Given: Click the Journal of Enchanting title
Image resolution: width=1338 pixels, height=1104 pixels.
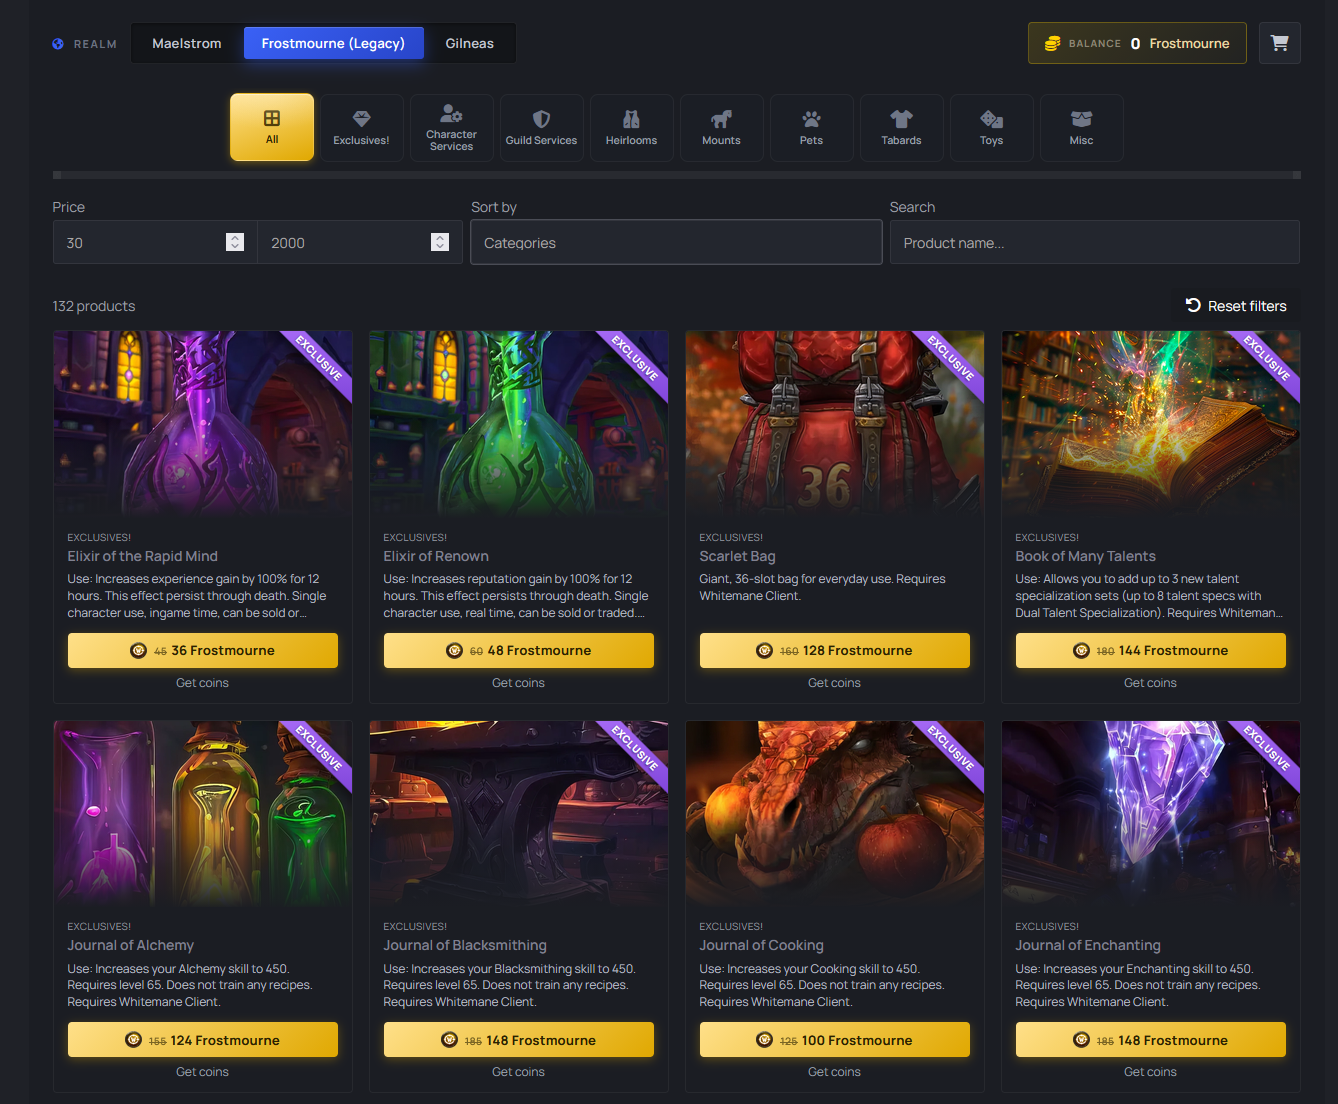Looking at the screenshot, I should pyautogui.click(x=1088, y=945).
